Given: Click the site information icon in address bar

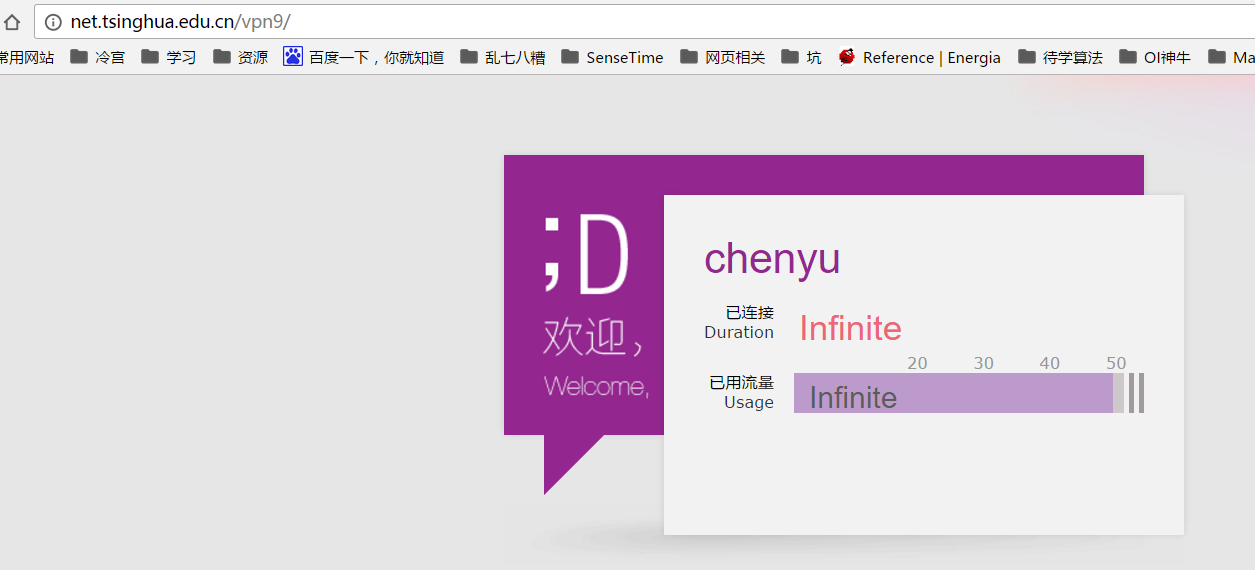Looking at the screenshot, I should point(53,22).
